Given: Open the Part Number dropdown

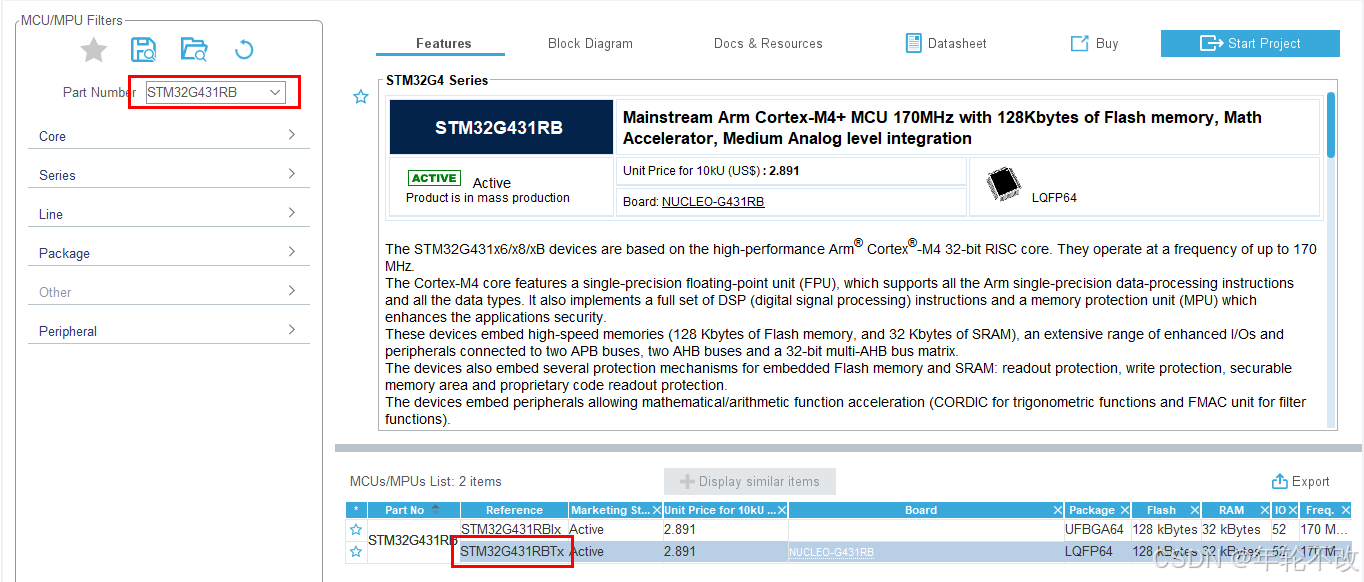Looking at the screenshot, I should pos(275,92).
